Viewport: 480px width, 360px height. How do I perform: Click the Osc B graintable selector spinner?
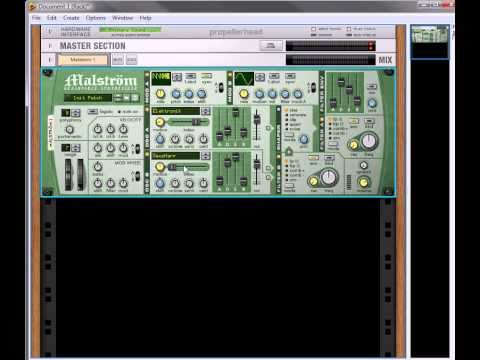point(206,156)
